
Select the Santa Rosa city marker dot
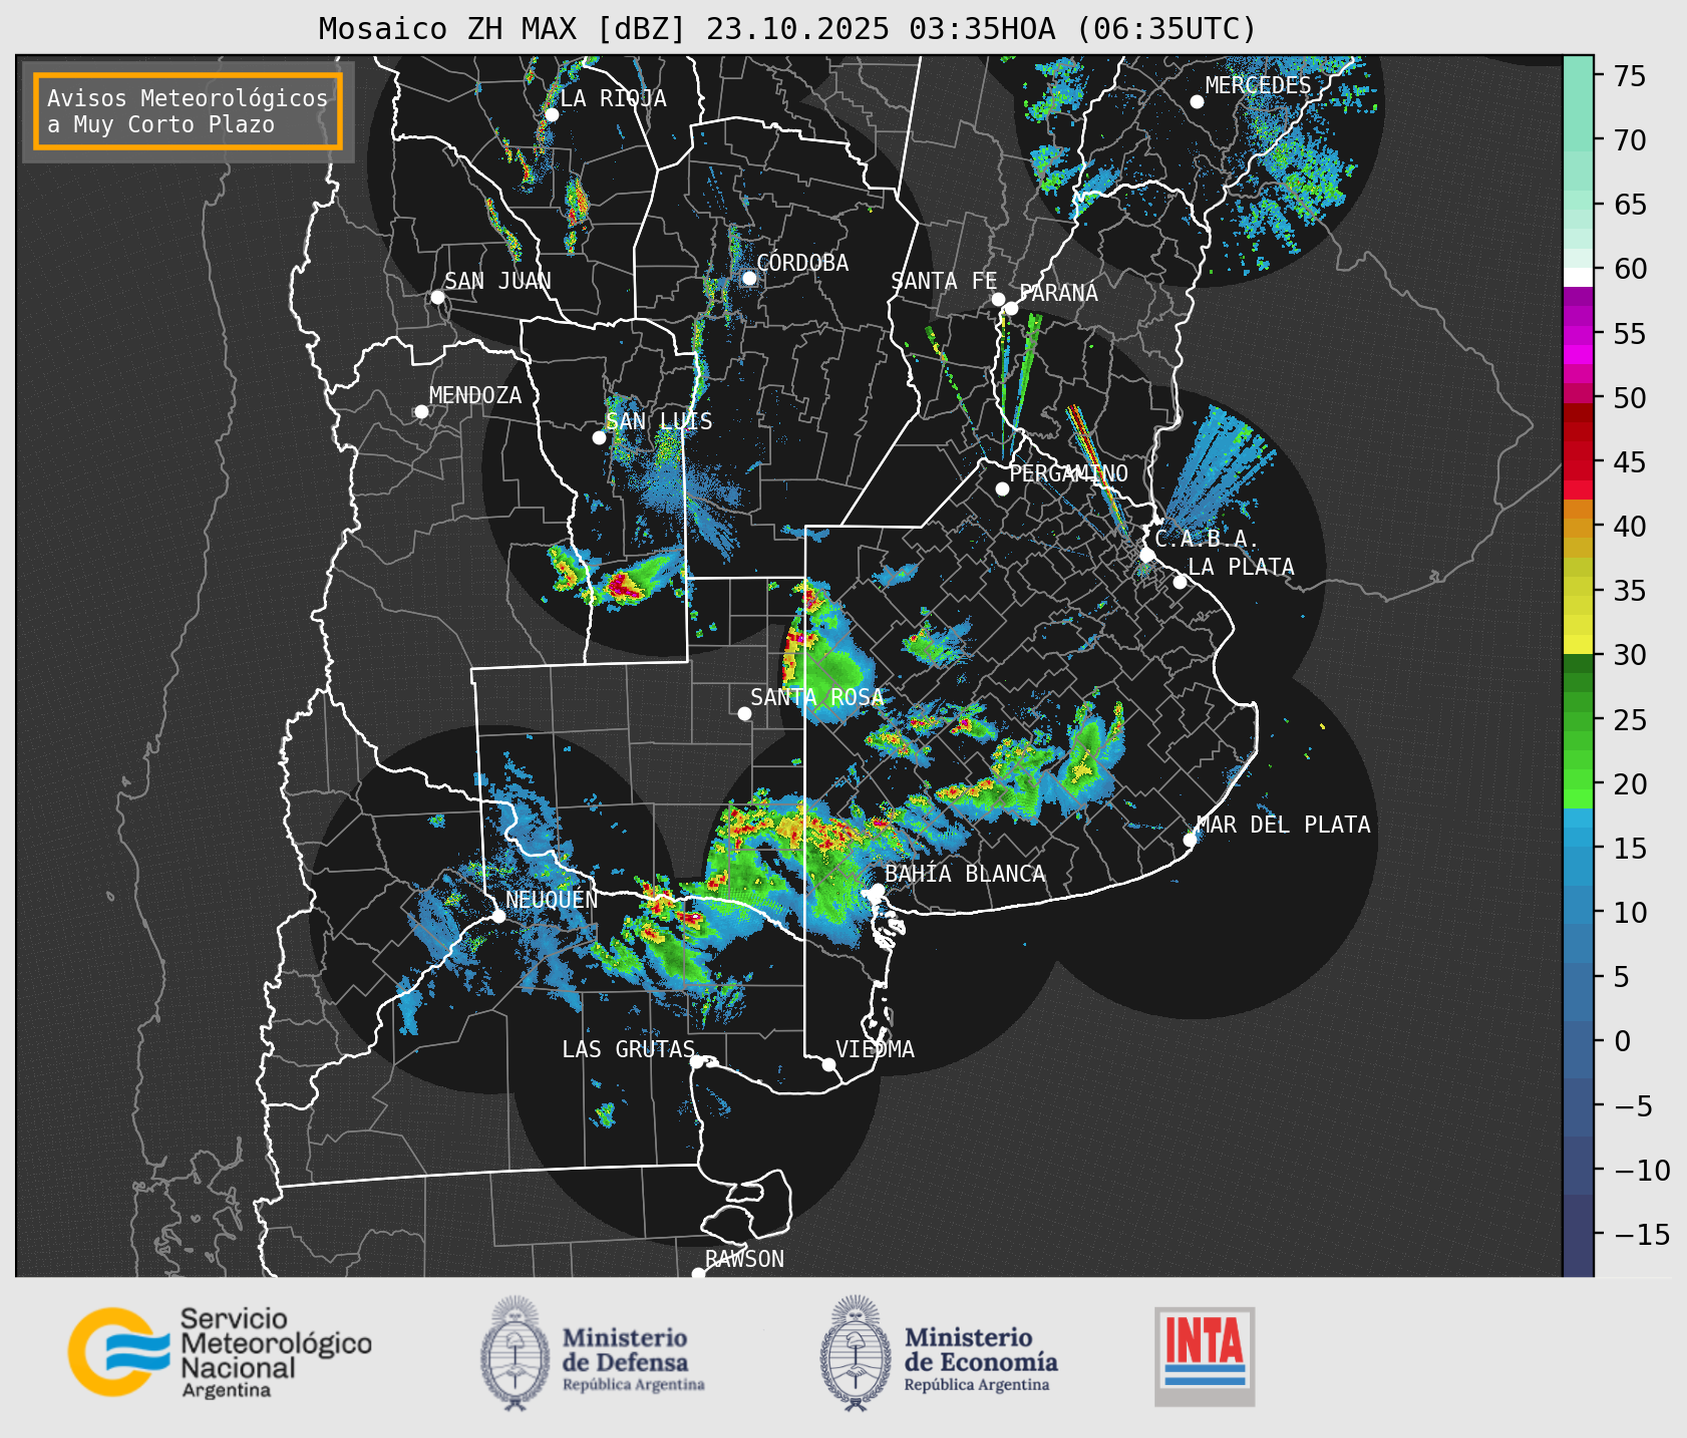click(x=744, y=713)
